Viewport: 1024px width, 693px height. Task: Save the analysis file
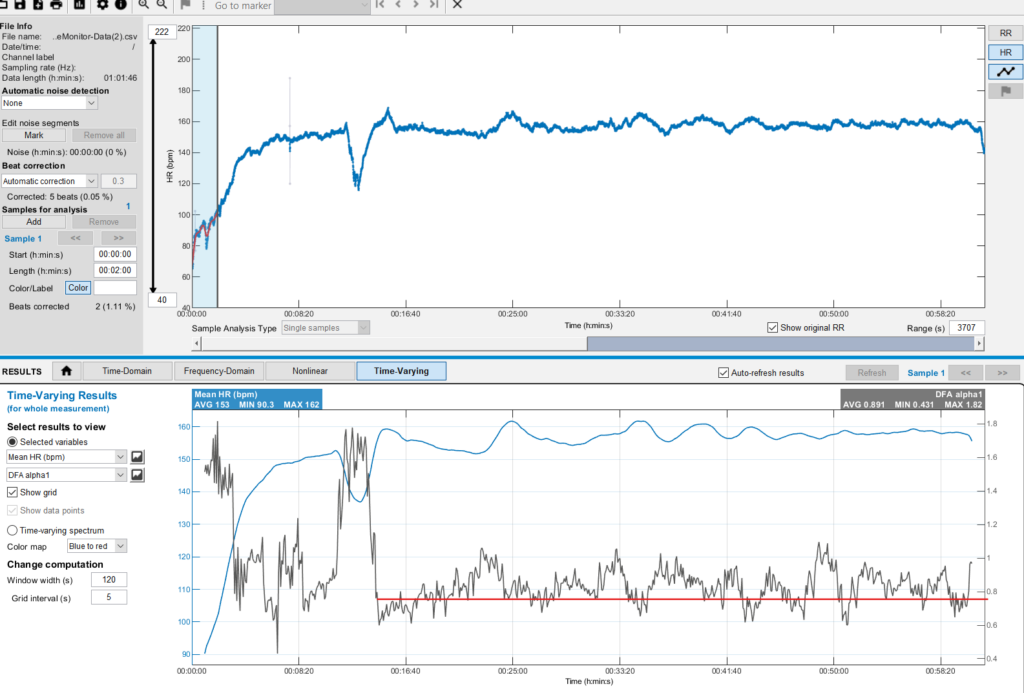20,5
